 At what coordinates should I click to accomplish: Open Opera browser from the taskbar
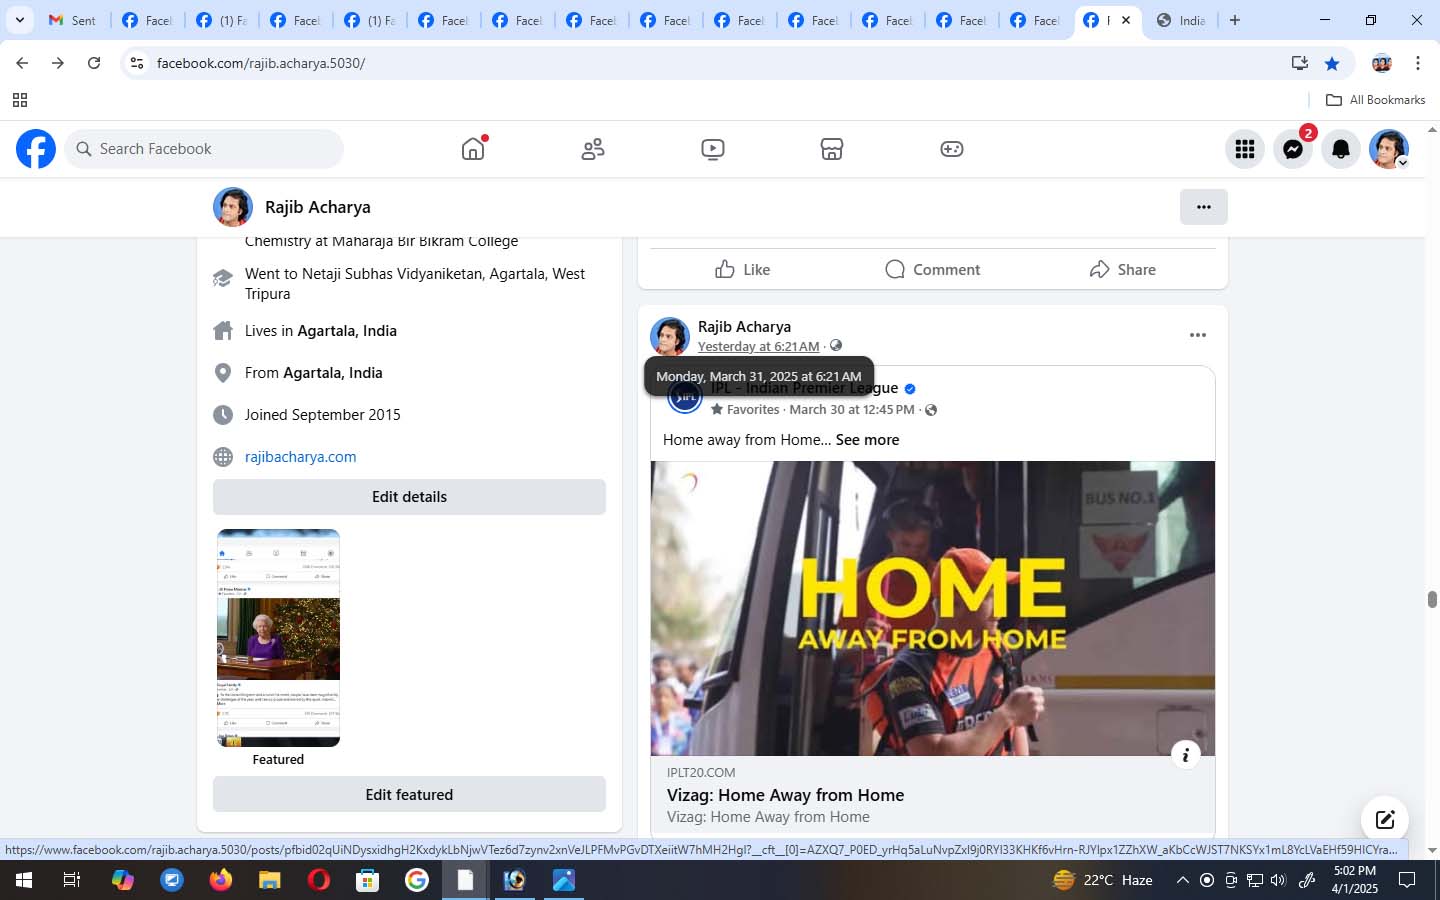tap(319, 880)
